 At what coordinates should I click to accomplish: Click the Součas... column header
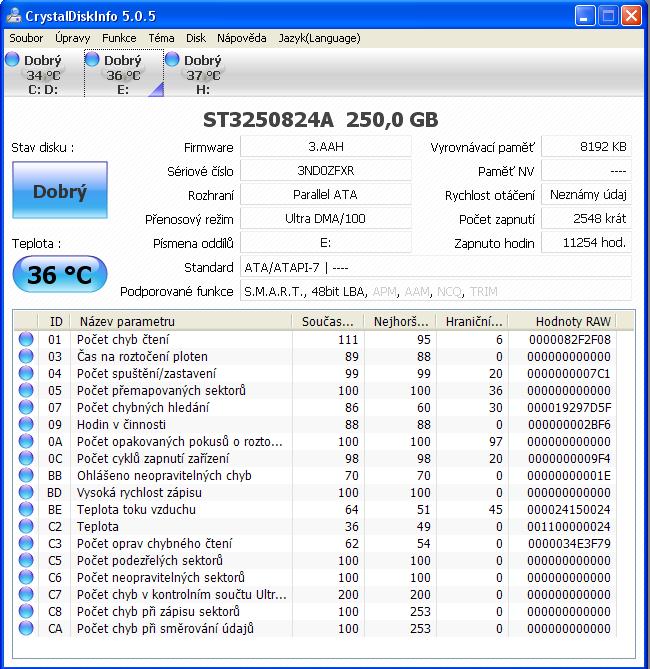pos(328,321)
